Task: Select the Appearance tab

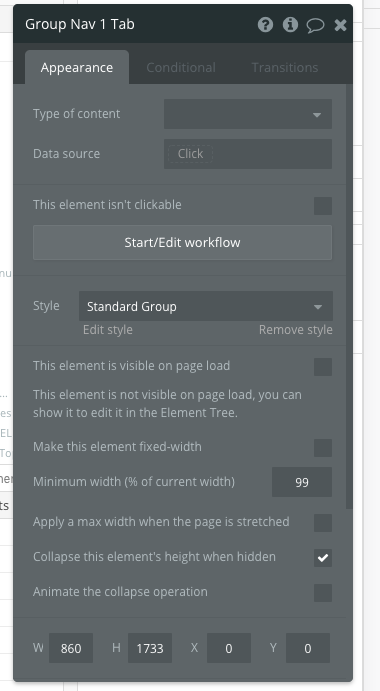Action: 77,67
